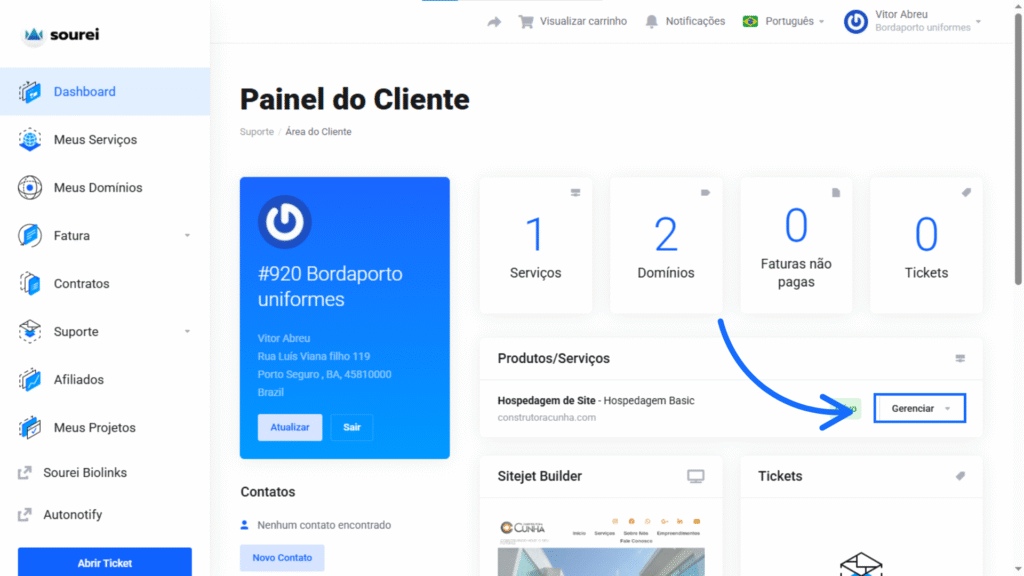
Task: Click the Notificações bell icon
Action: [652, 21]
